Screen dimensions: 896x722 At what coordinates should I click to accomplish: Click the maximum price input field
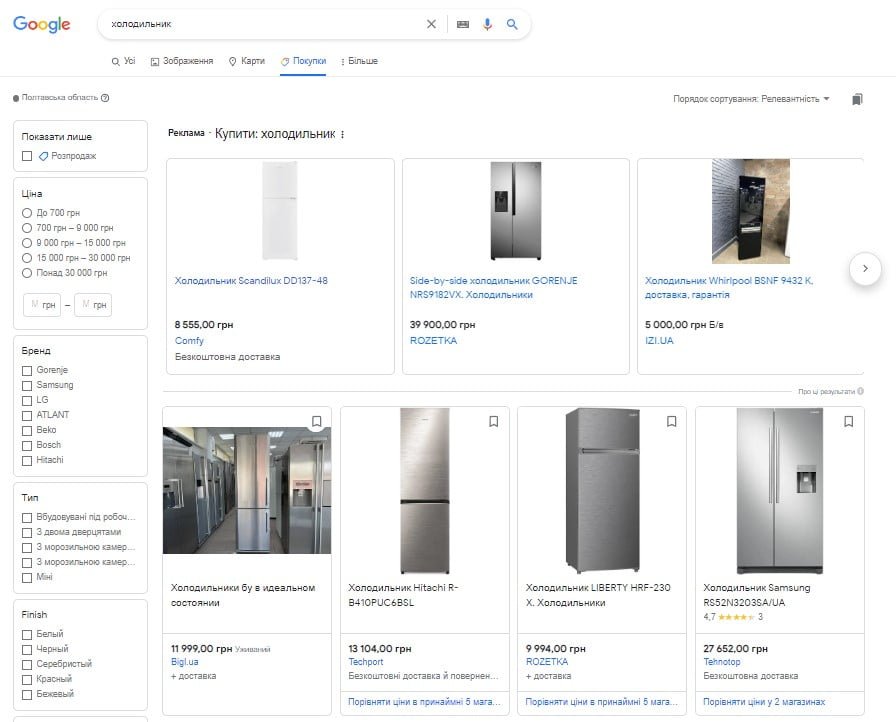pos(93,305)
